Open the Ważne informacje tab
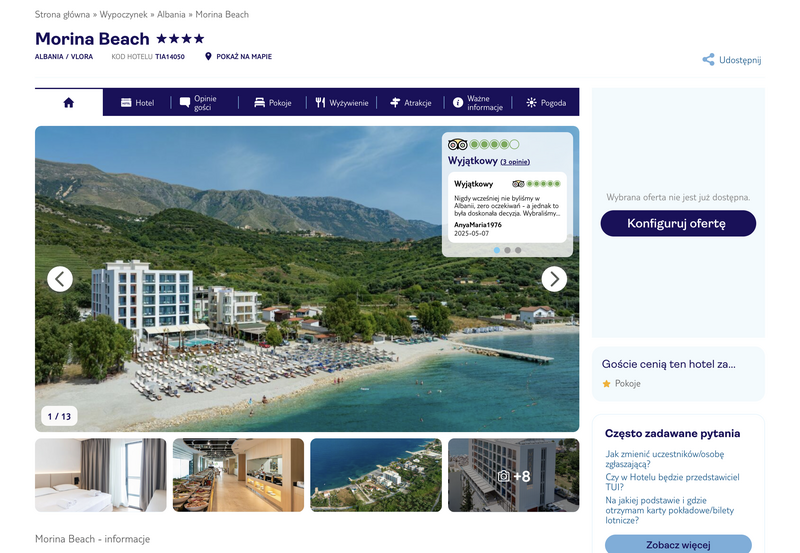Image resolution: width=800 pixels, height=553 pixels. [478, 103]
